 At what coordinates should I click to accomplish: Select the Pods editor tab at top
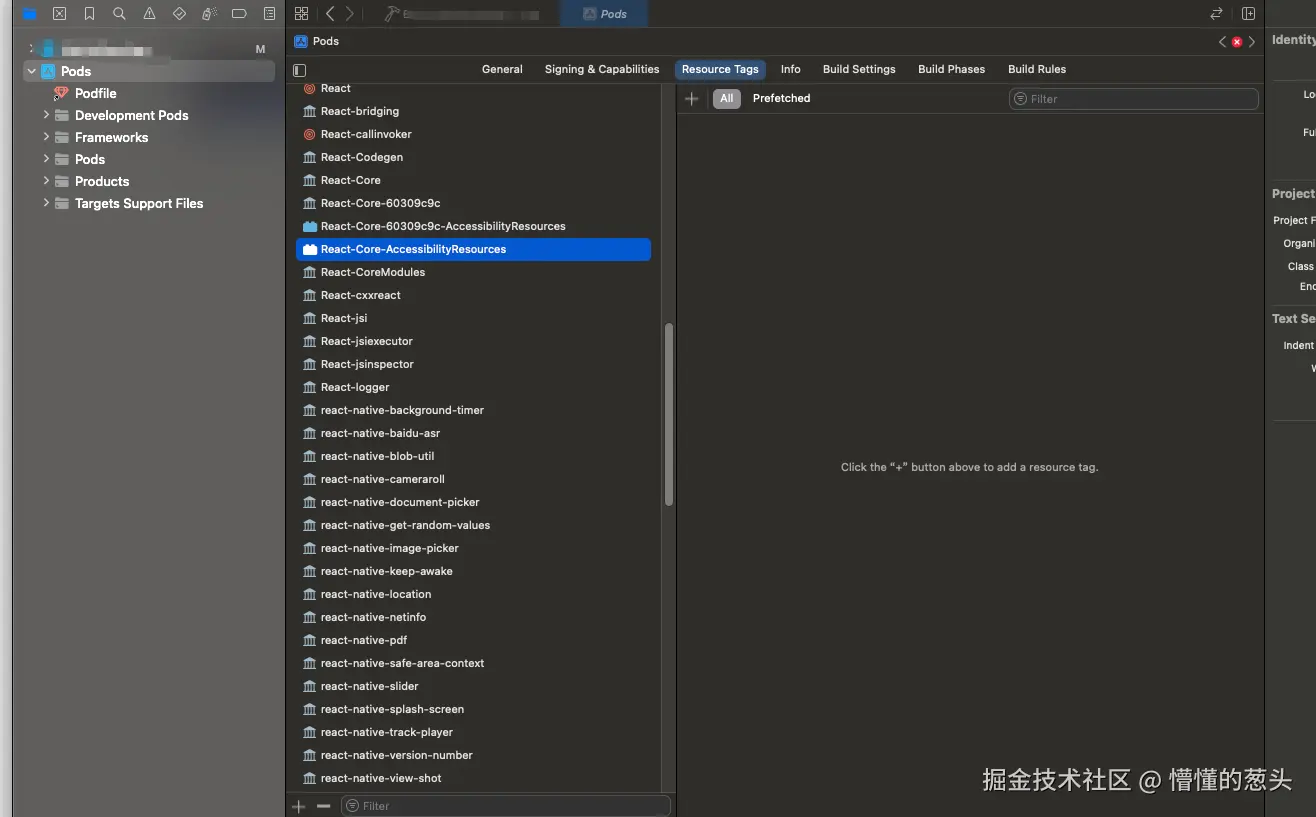pyautogui.click(x=605, y=14)
